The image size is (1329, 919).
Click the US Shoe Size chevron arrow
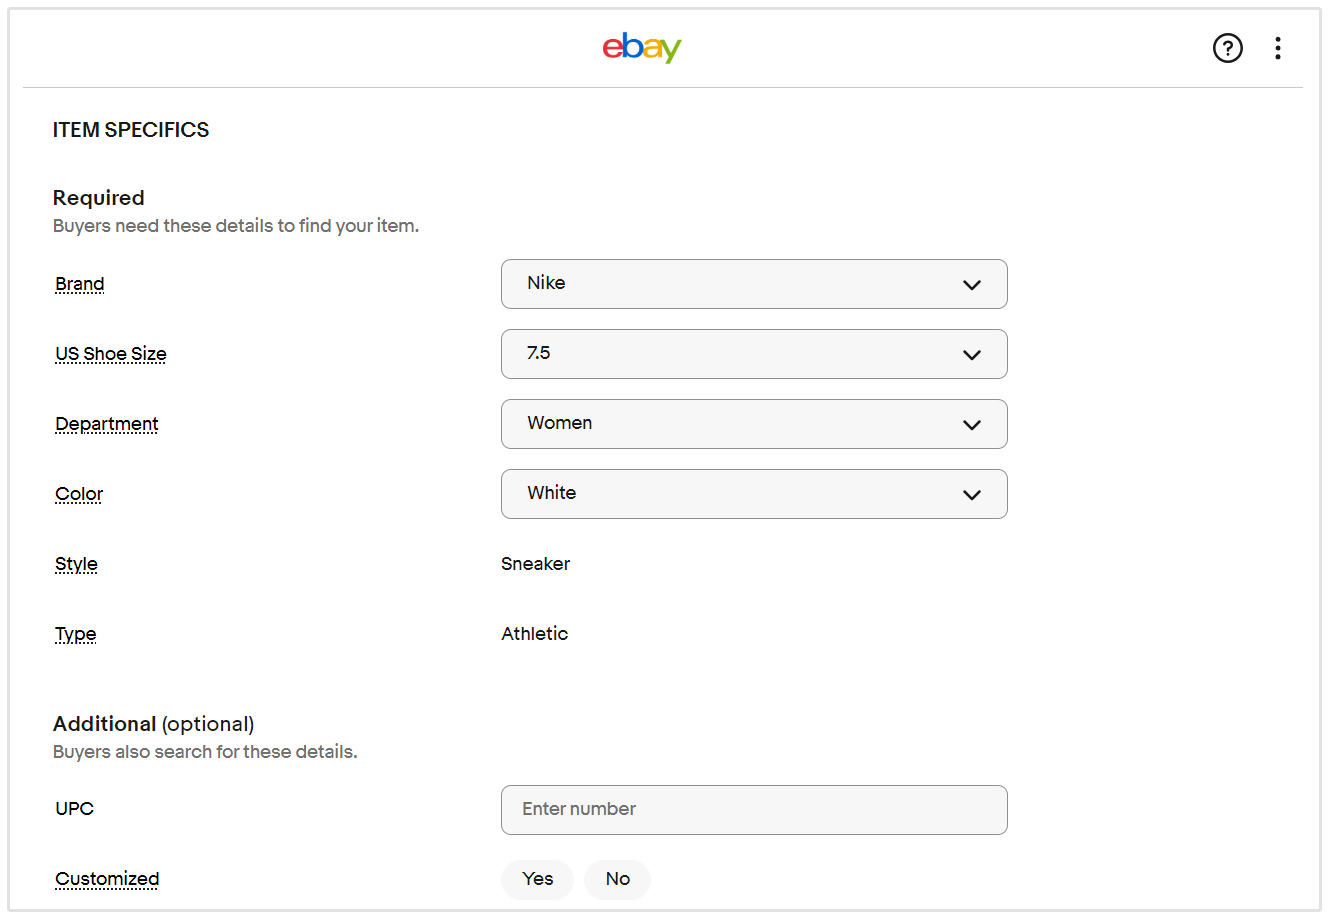(x=971, y=355)
